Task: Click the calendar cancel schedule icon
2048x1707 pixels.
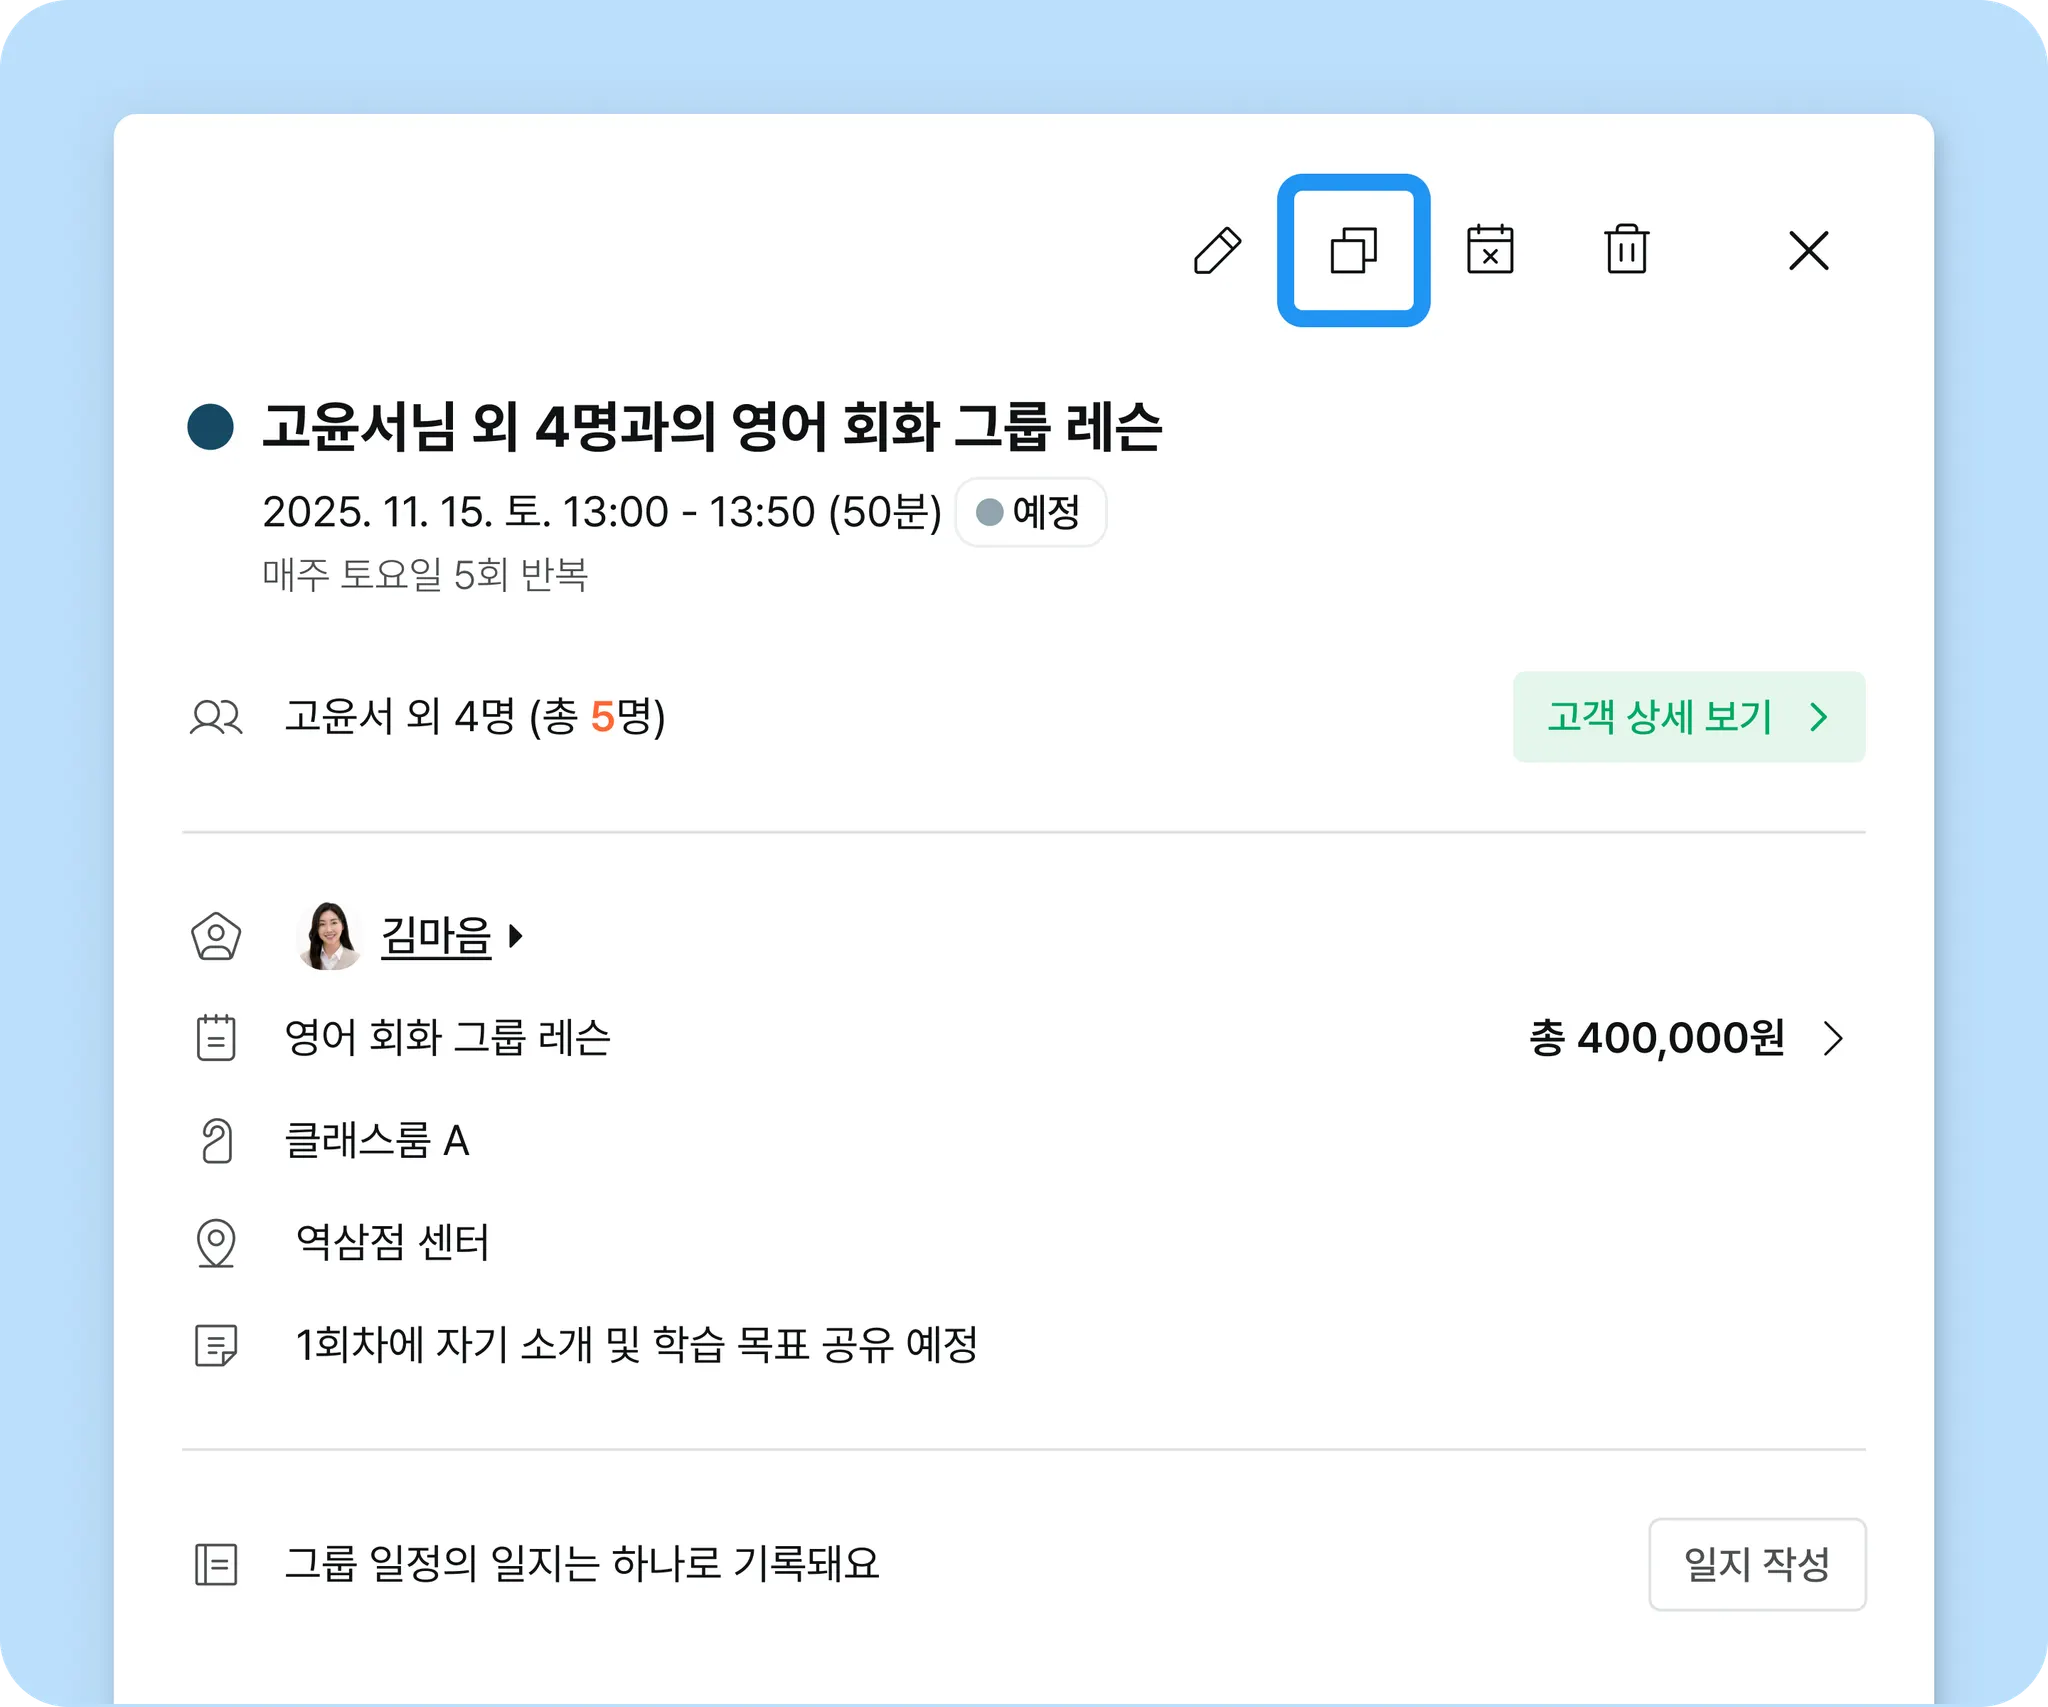Action: [1489, 250]
